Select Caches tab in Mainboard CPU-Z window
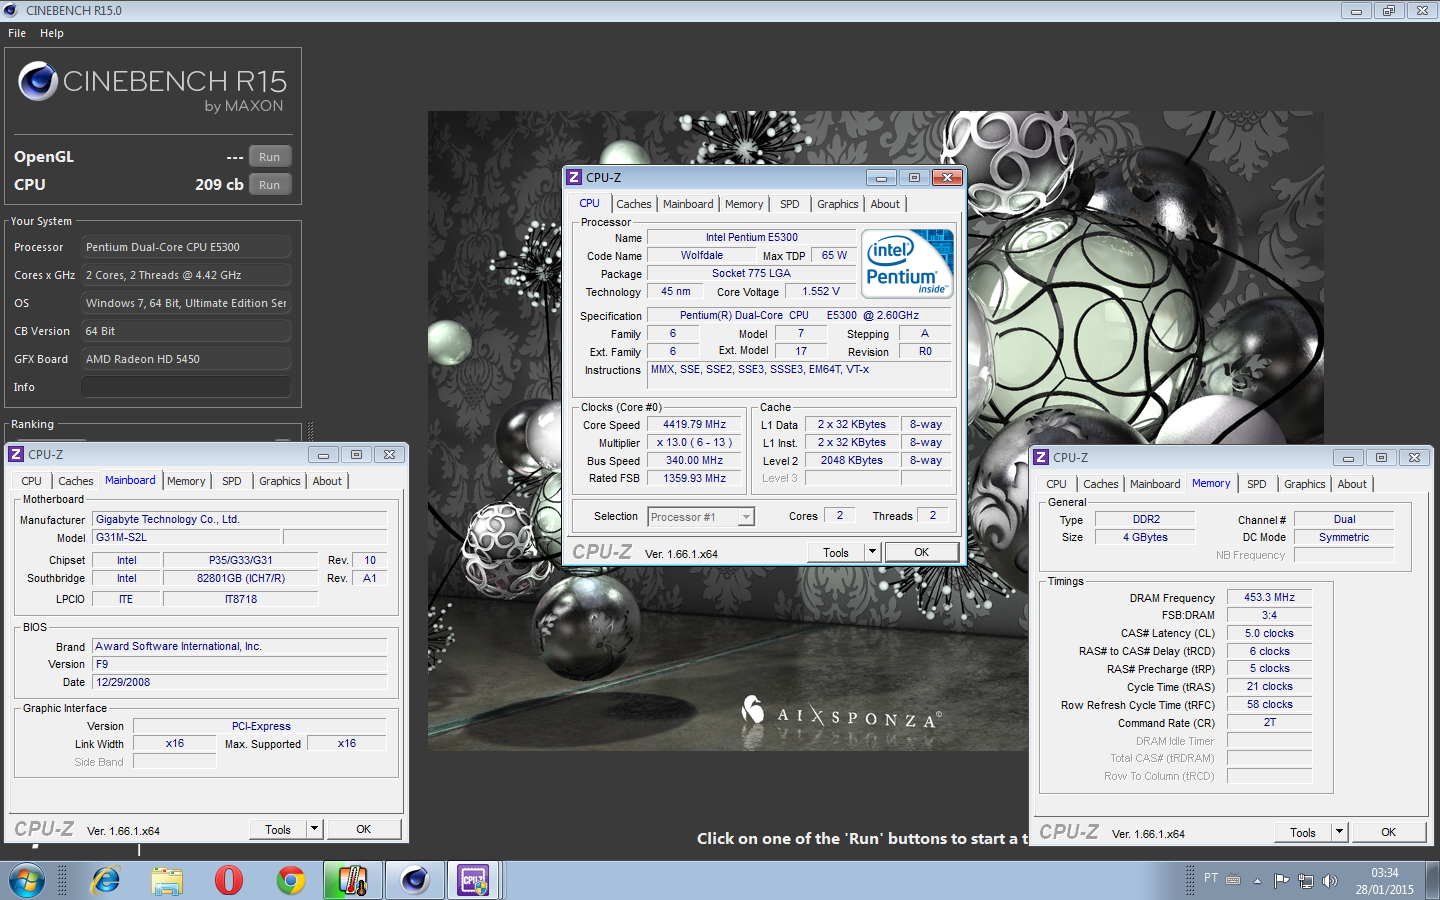1440x900 pixels. pos(76,481)
